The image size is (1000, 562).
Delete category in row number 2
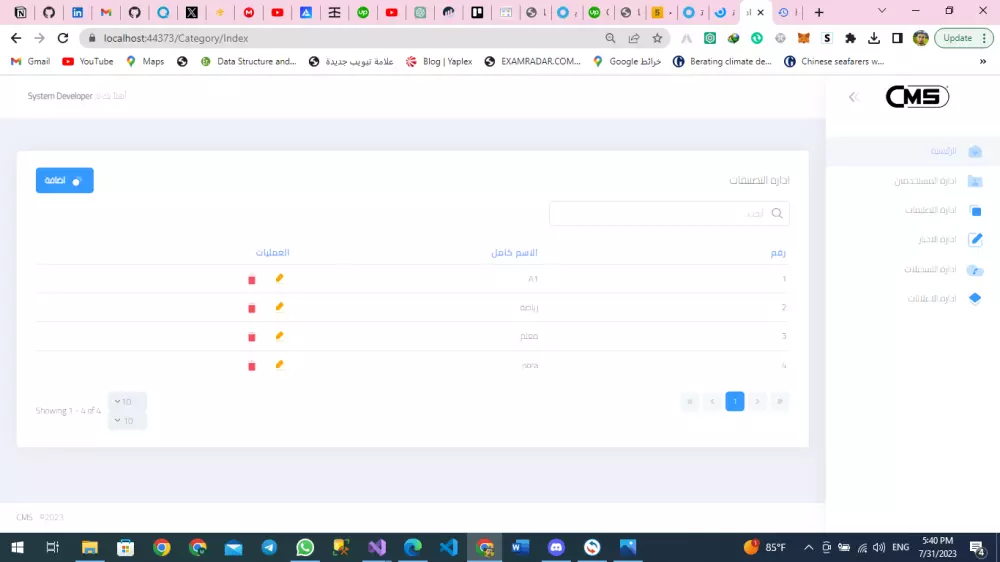point(252,308)
